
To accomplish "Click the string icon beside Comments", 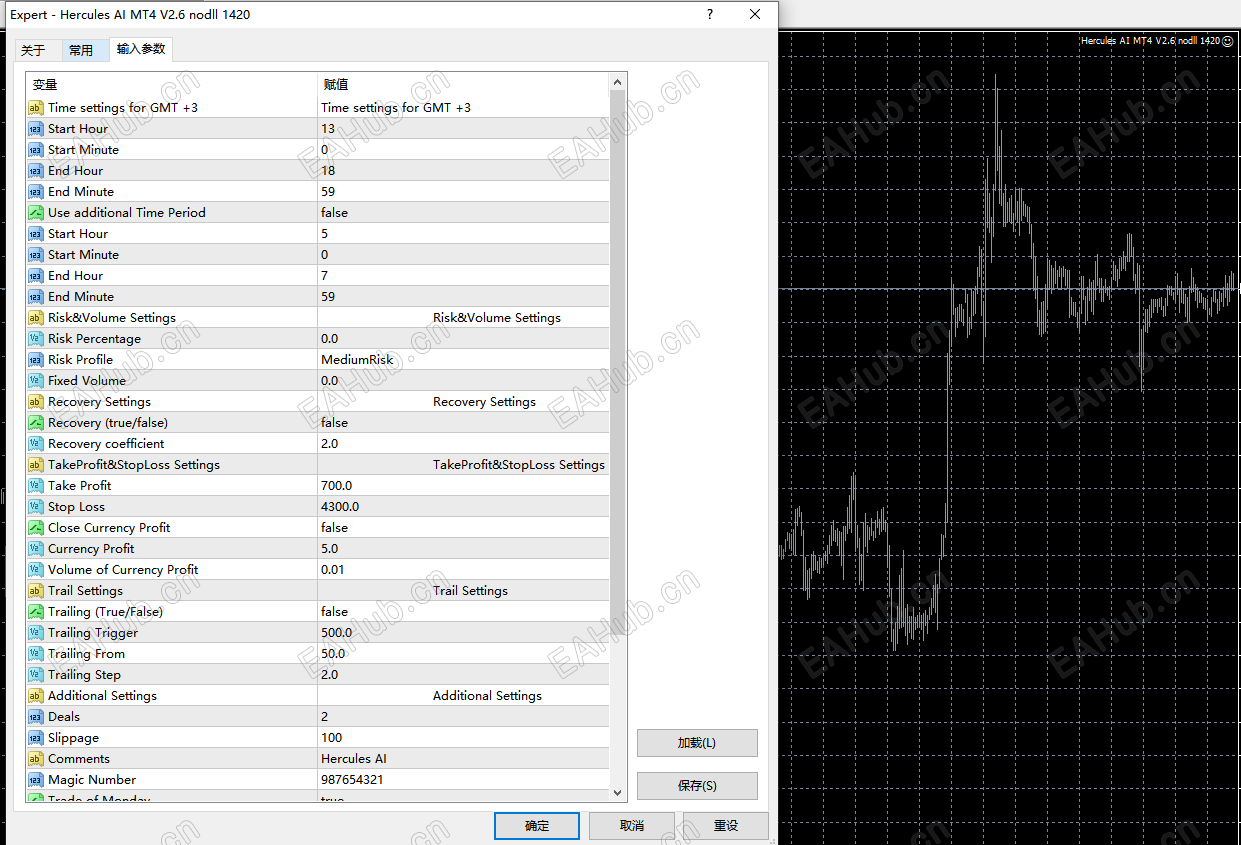I will (36, 759).
